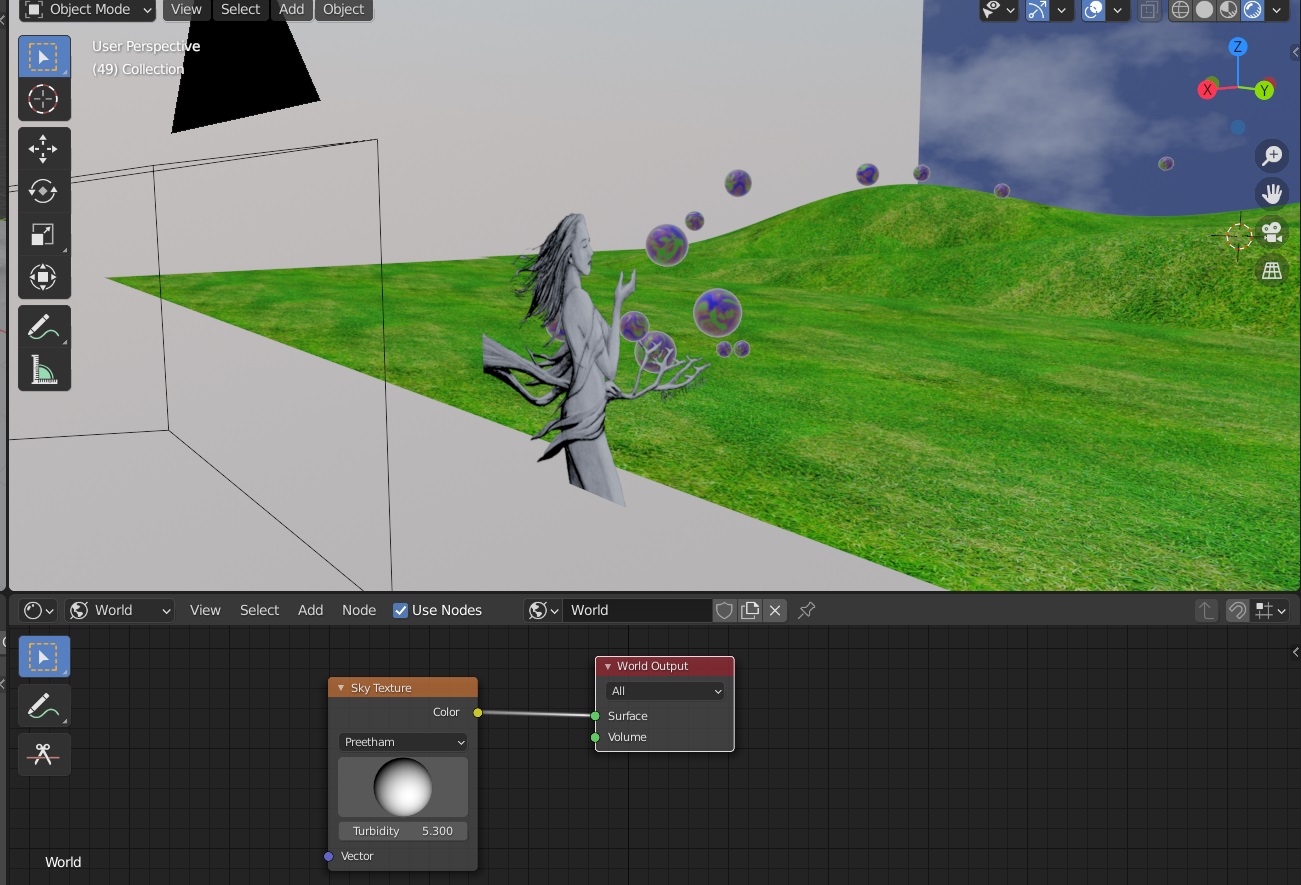Click the Volume input socket
This screenshot has width=1301, height=885.
595,737
